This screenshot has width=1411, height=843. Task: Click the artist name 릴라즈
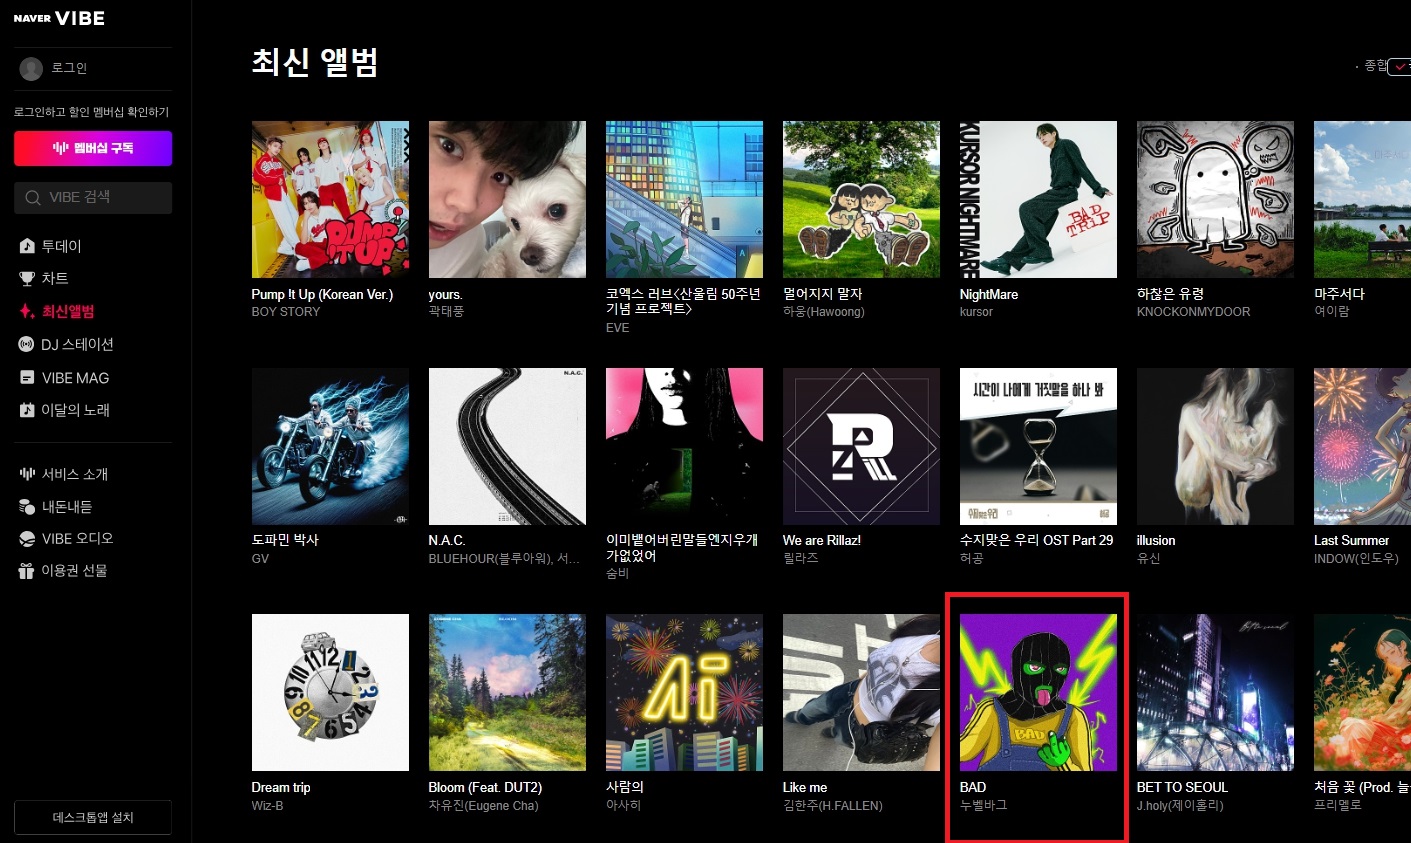pyautogui.click(x=801, y=558)
